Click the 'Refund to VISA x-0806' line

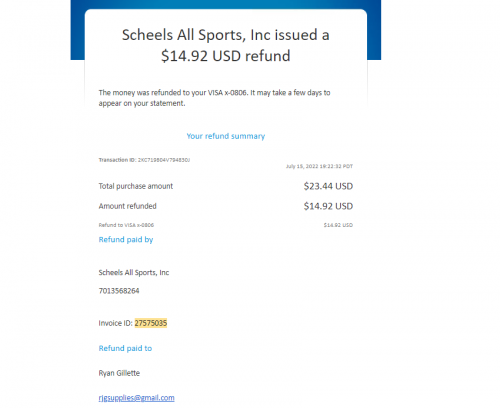point(126,225)
